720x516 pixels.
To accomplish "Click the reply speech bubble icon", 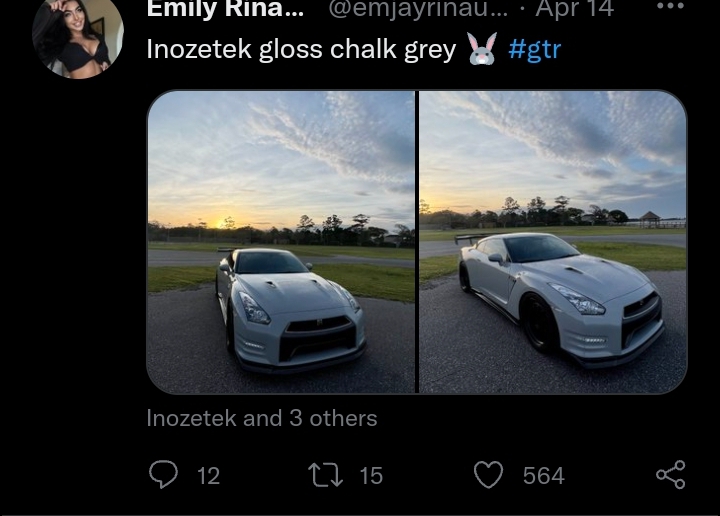I will 163,475.
